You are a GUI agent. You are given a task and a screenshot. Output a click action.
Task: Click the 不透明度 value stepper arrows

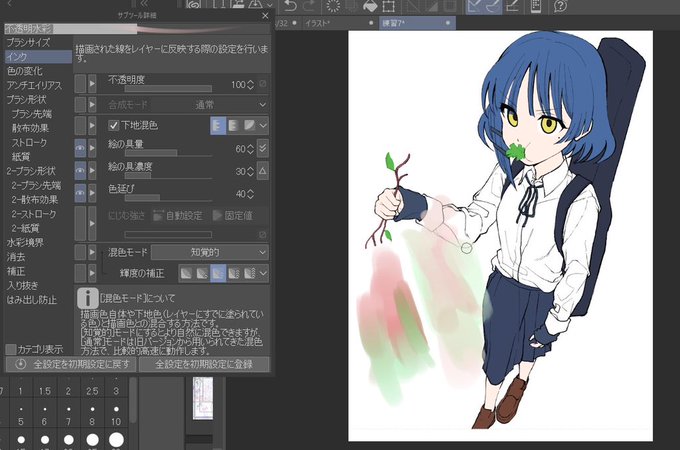250,85
